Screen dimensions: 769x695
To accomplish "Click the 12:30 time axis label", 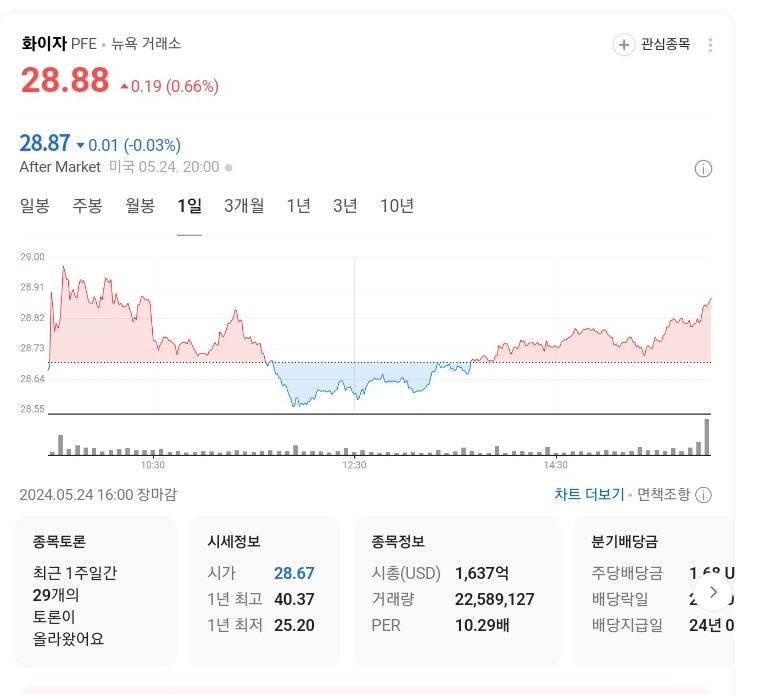I will 354,465.
